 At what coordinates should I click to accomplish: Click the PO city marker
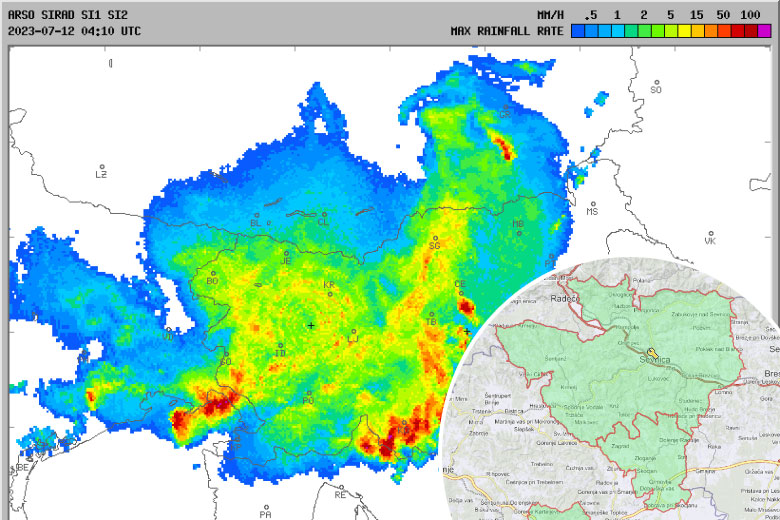(309, 392)
